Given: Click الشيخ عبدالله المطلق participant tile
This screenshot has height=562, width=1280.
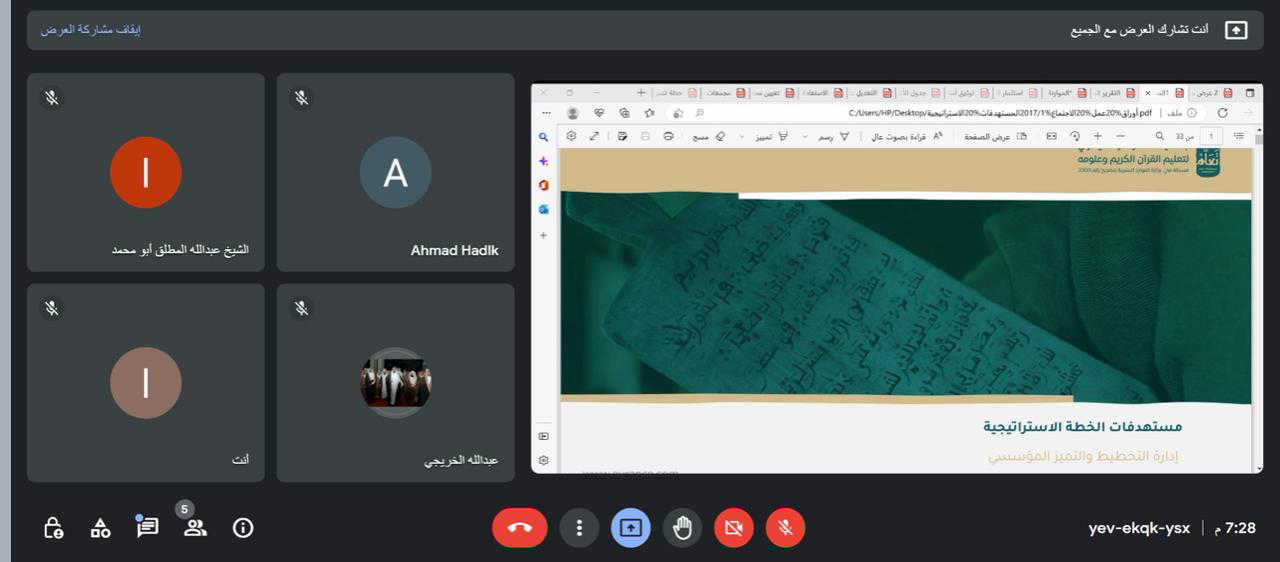Looking at the screenshot, I should coord(146,172).
